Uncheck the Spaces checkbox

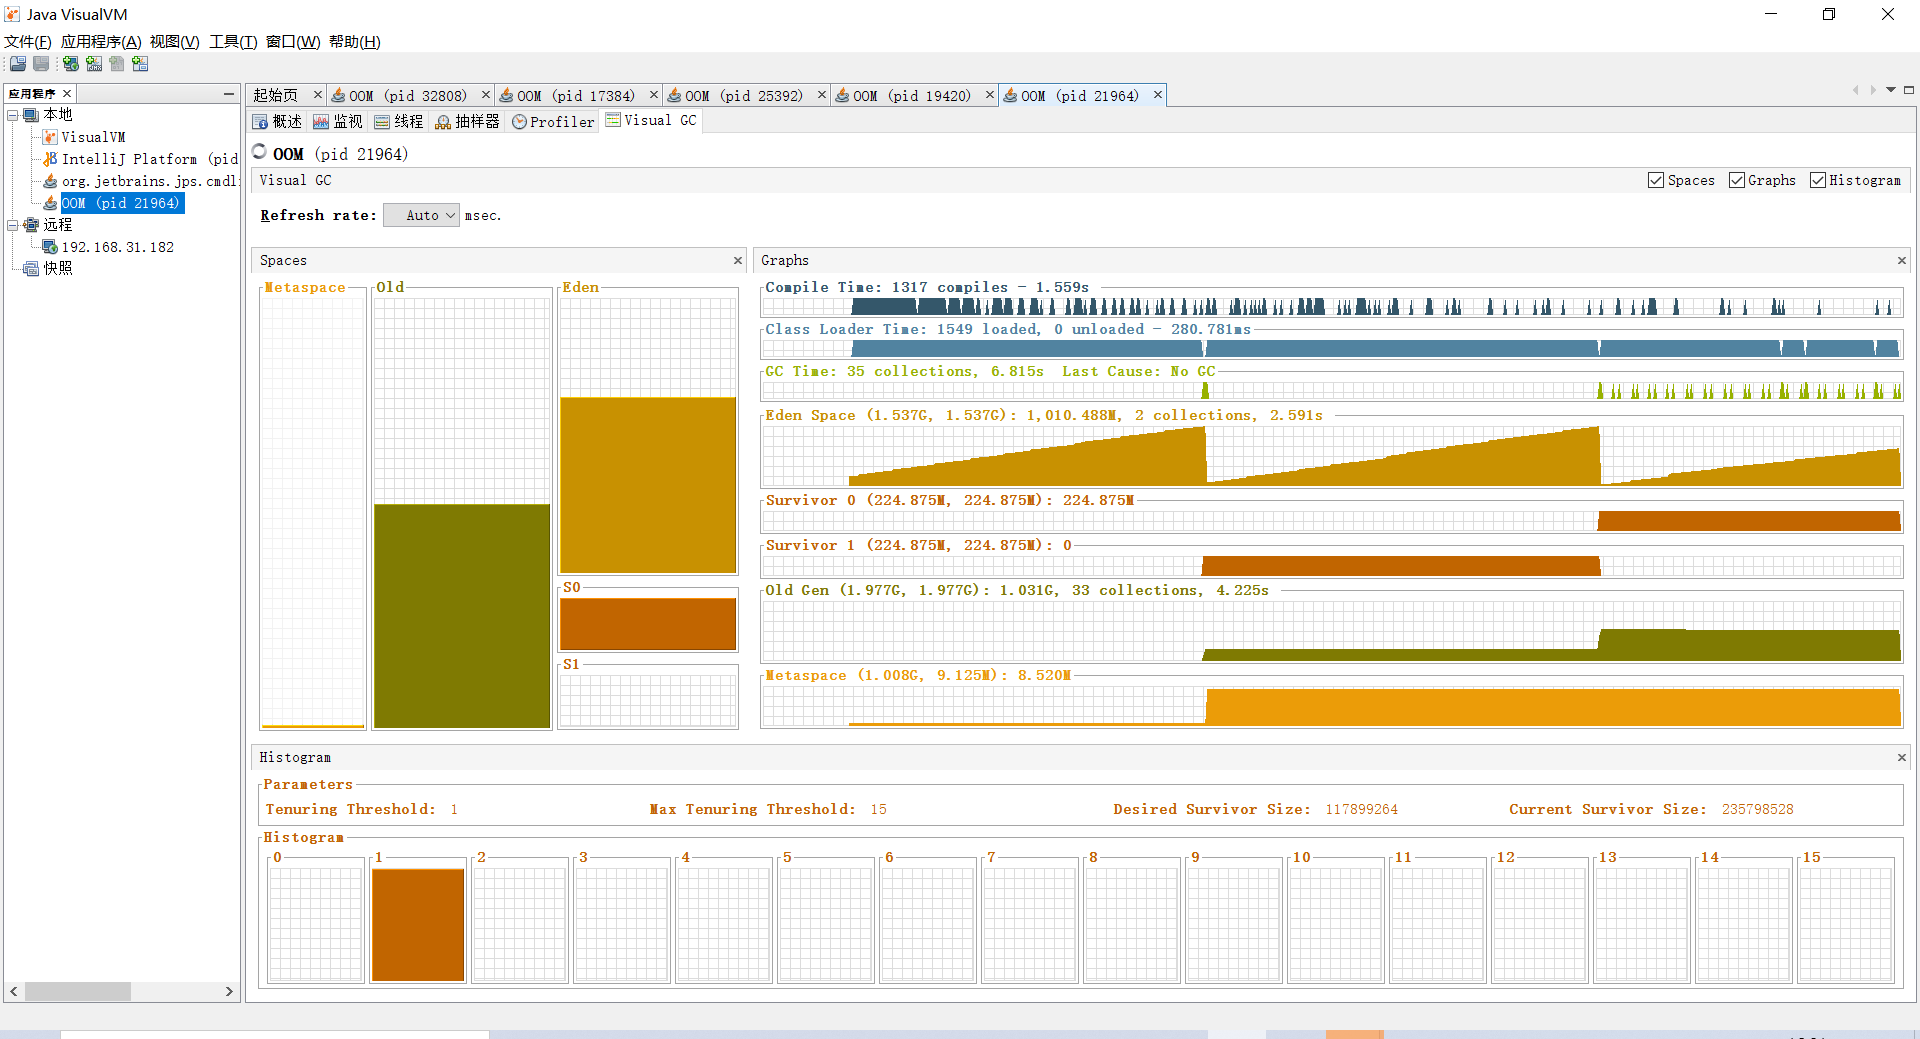(1656, 180)
